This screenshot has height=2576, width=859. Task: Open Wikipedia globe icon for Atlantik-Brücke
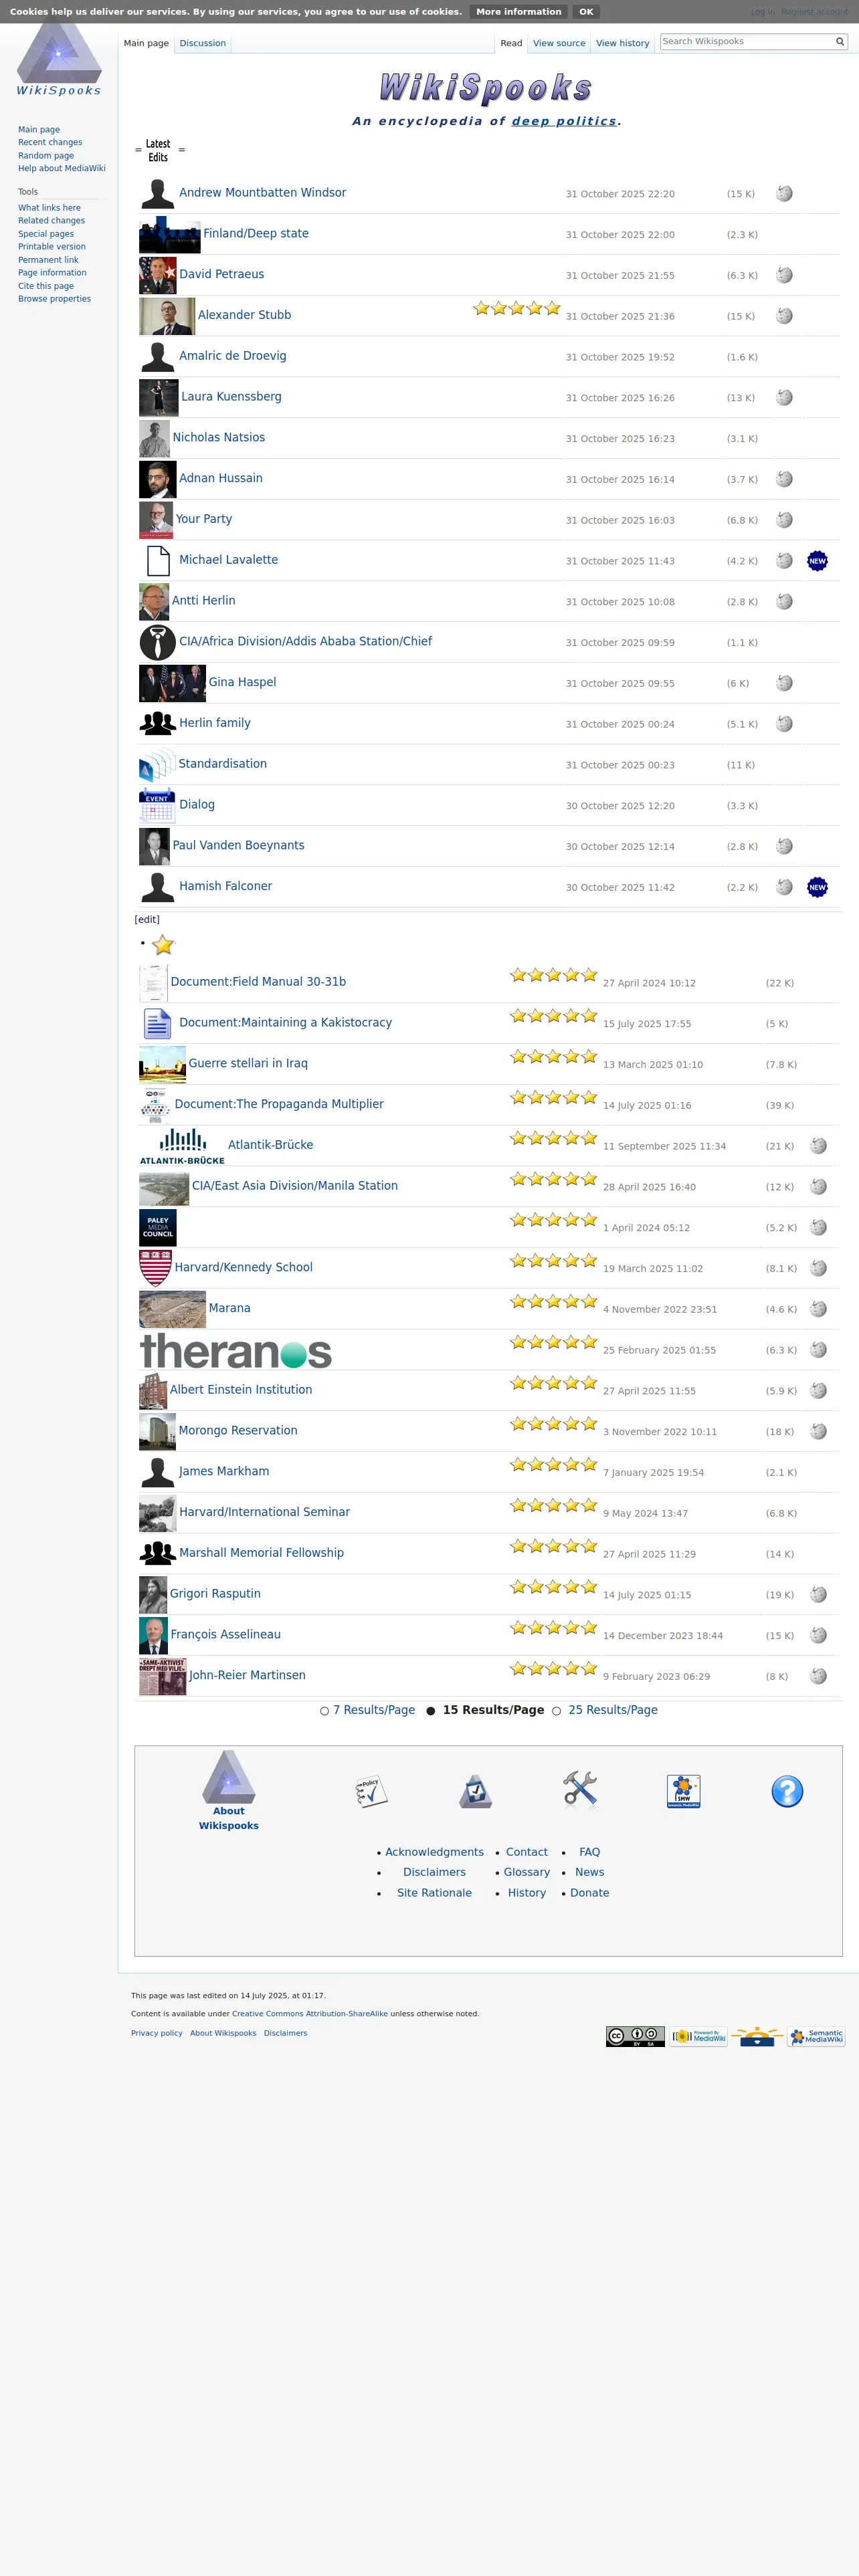click(818, 1146)
